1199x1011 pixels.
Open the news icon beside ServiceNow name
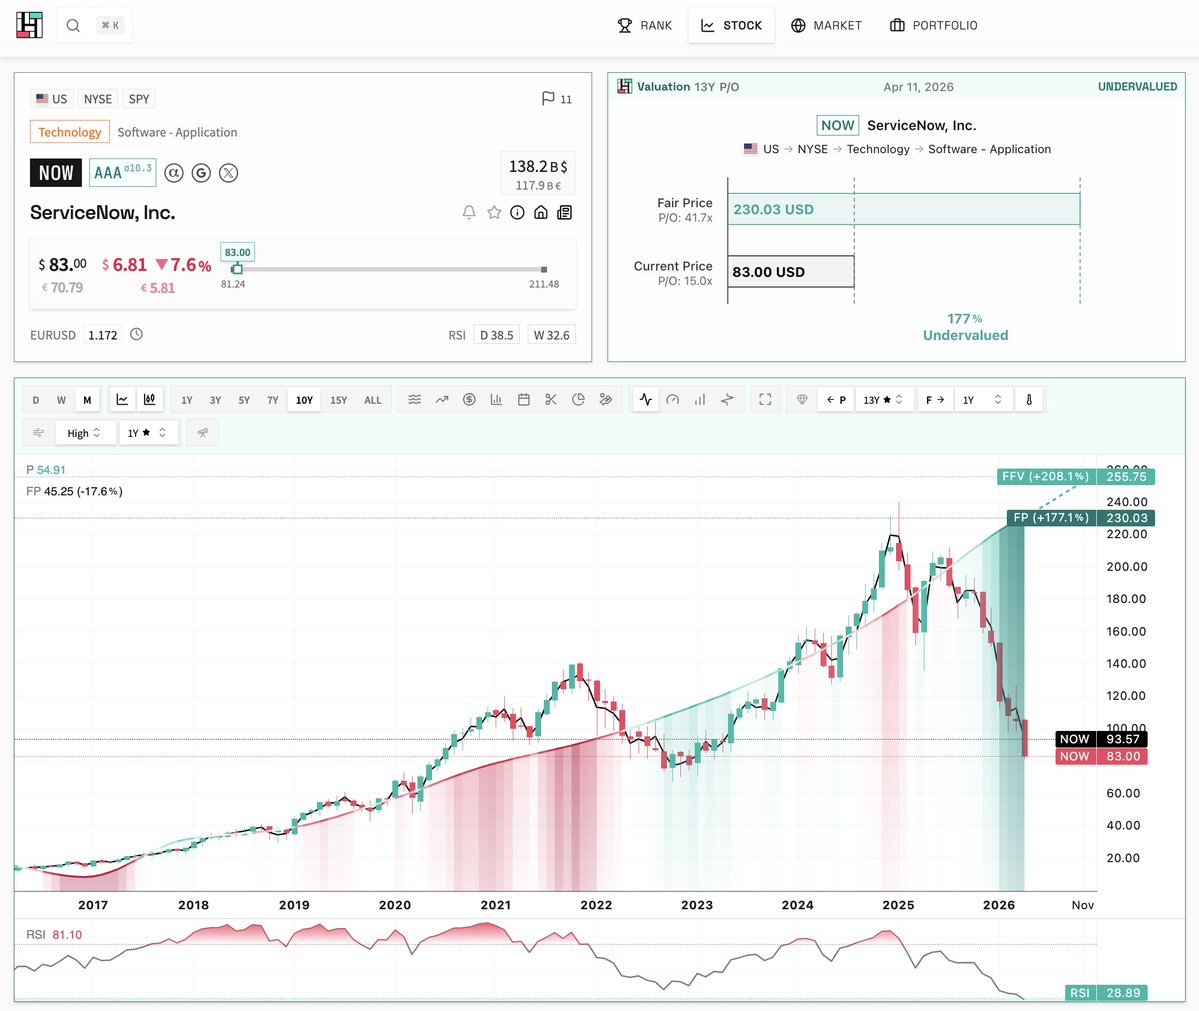(x=564, y=213)
